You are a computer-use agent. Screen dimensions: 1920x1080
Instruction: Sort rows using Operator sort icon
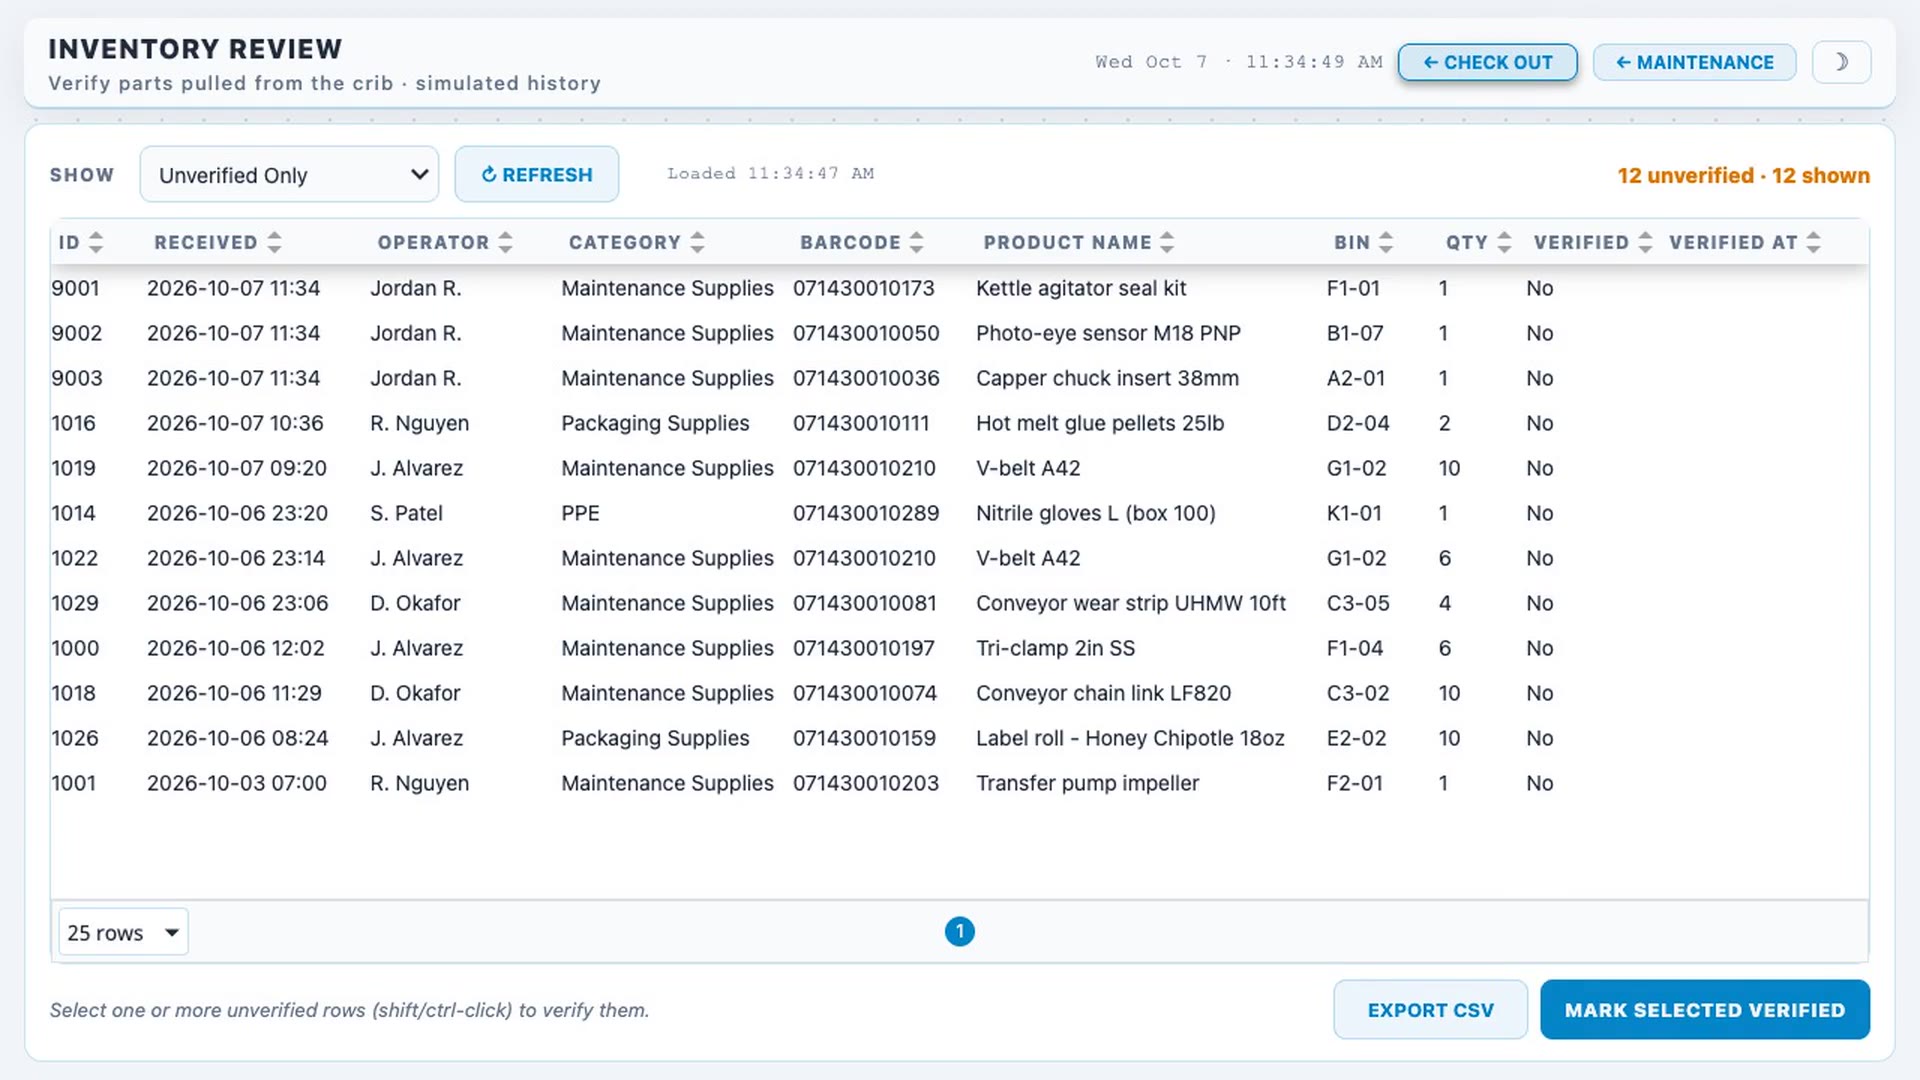tap(505, 242)
